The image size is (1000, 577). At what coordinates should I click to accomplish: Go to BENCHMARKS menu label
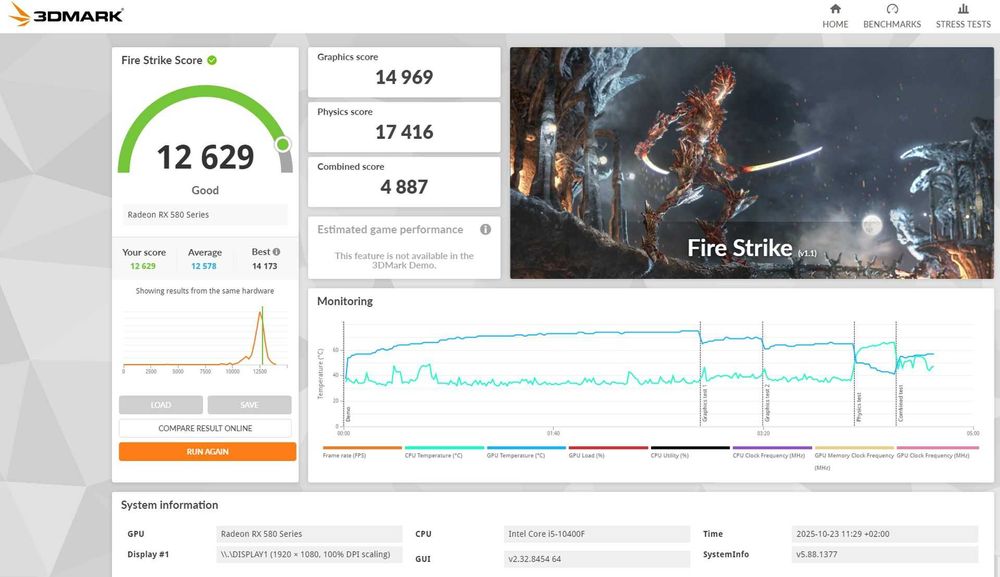(x=892, y=24)
